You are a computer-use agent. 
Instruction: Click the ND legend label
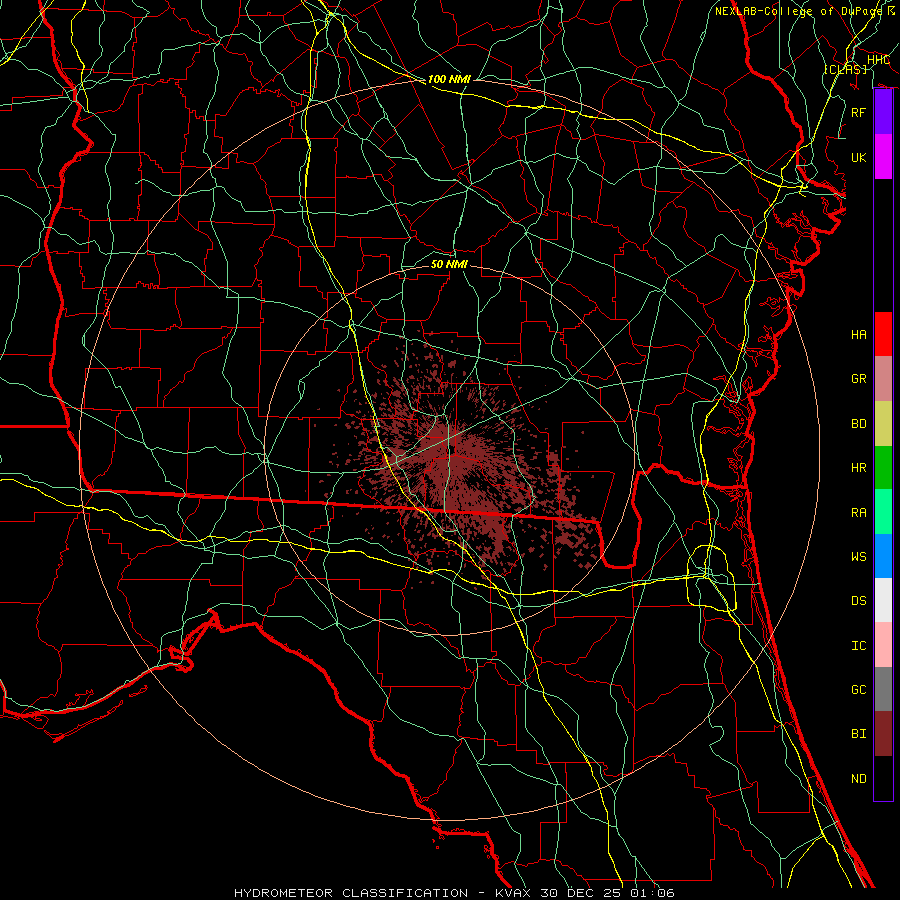(x=858, y=779)
